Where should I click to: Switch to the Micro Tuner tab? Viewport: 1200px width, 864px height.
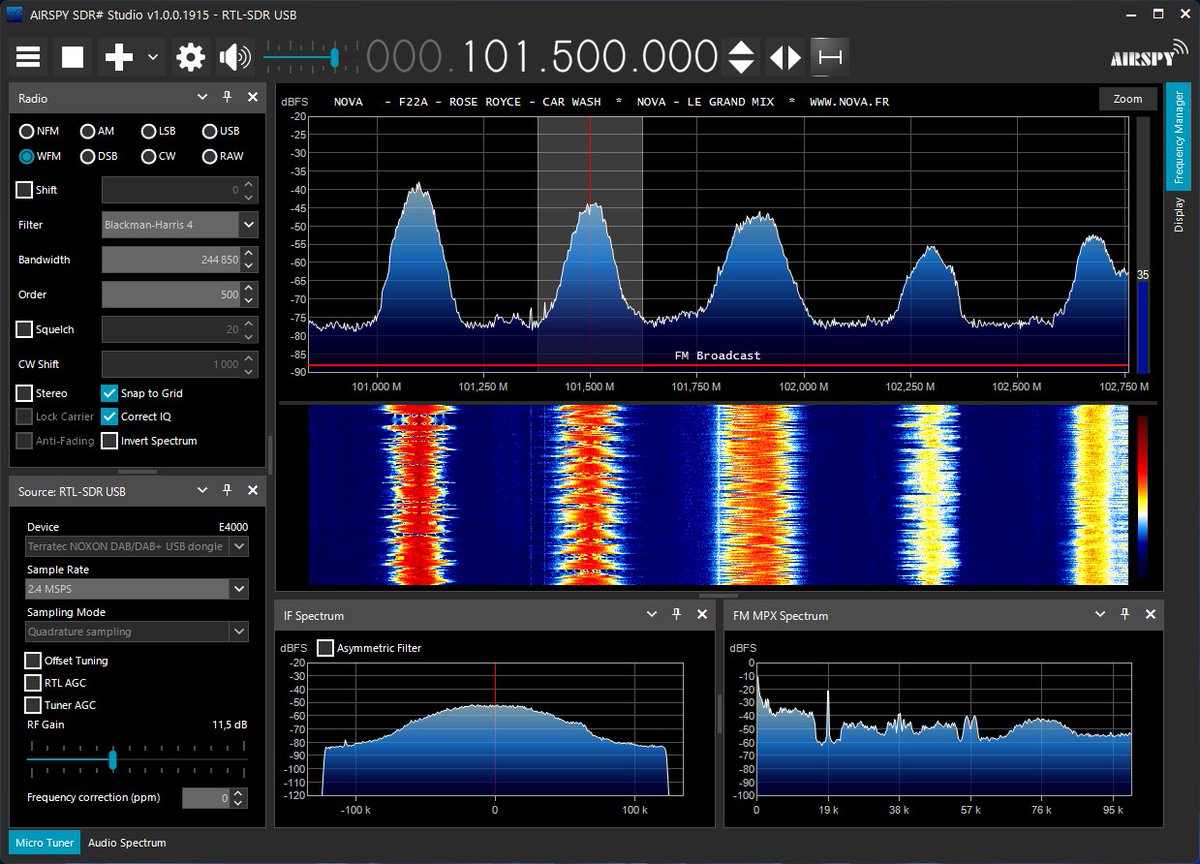point(44,843)
